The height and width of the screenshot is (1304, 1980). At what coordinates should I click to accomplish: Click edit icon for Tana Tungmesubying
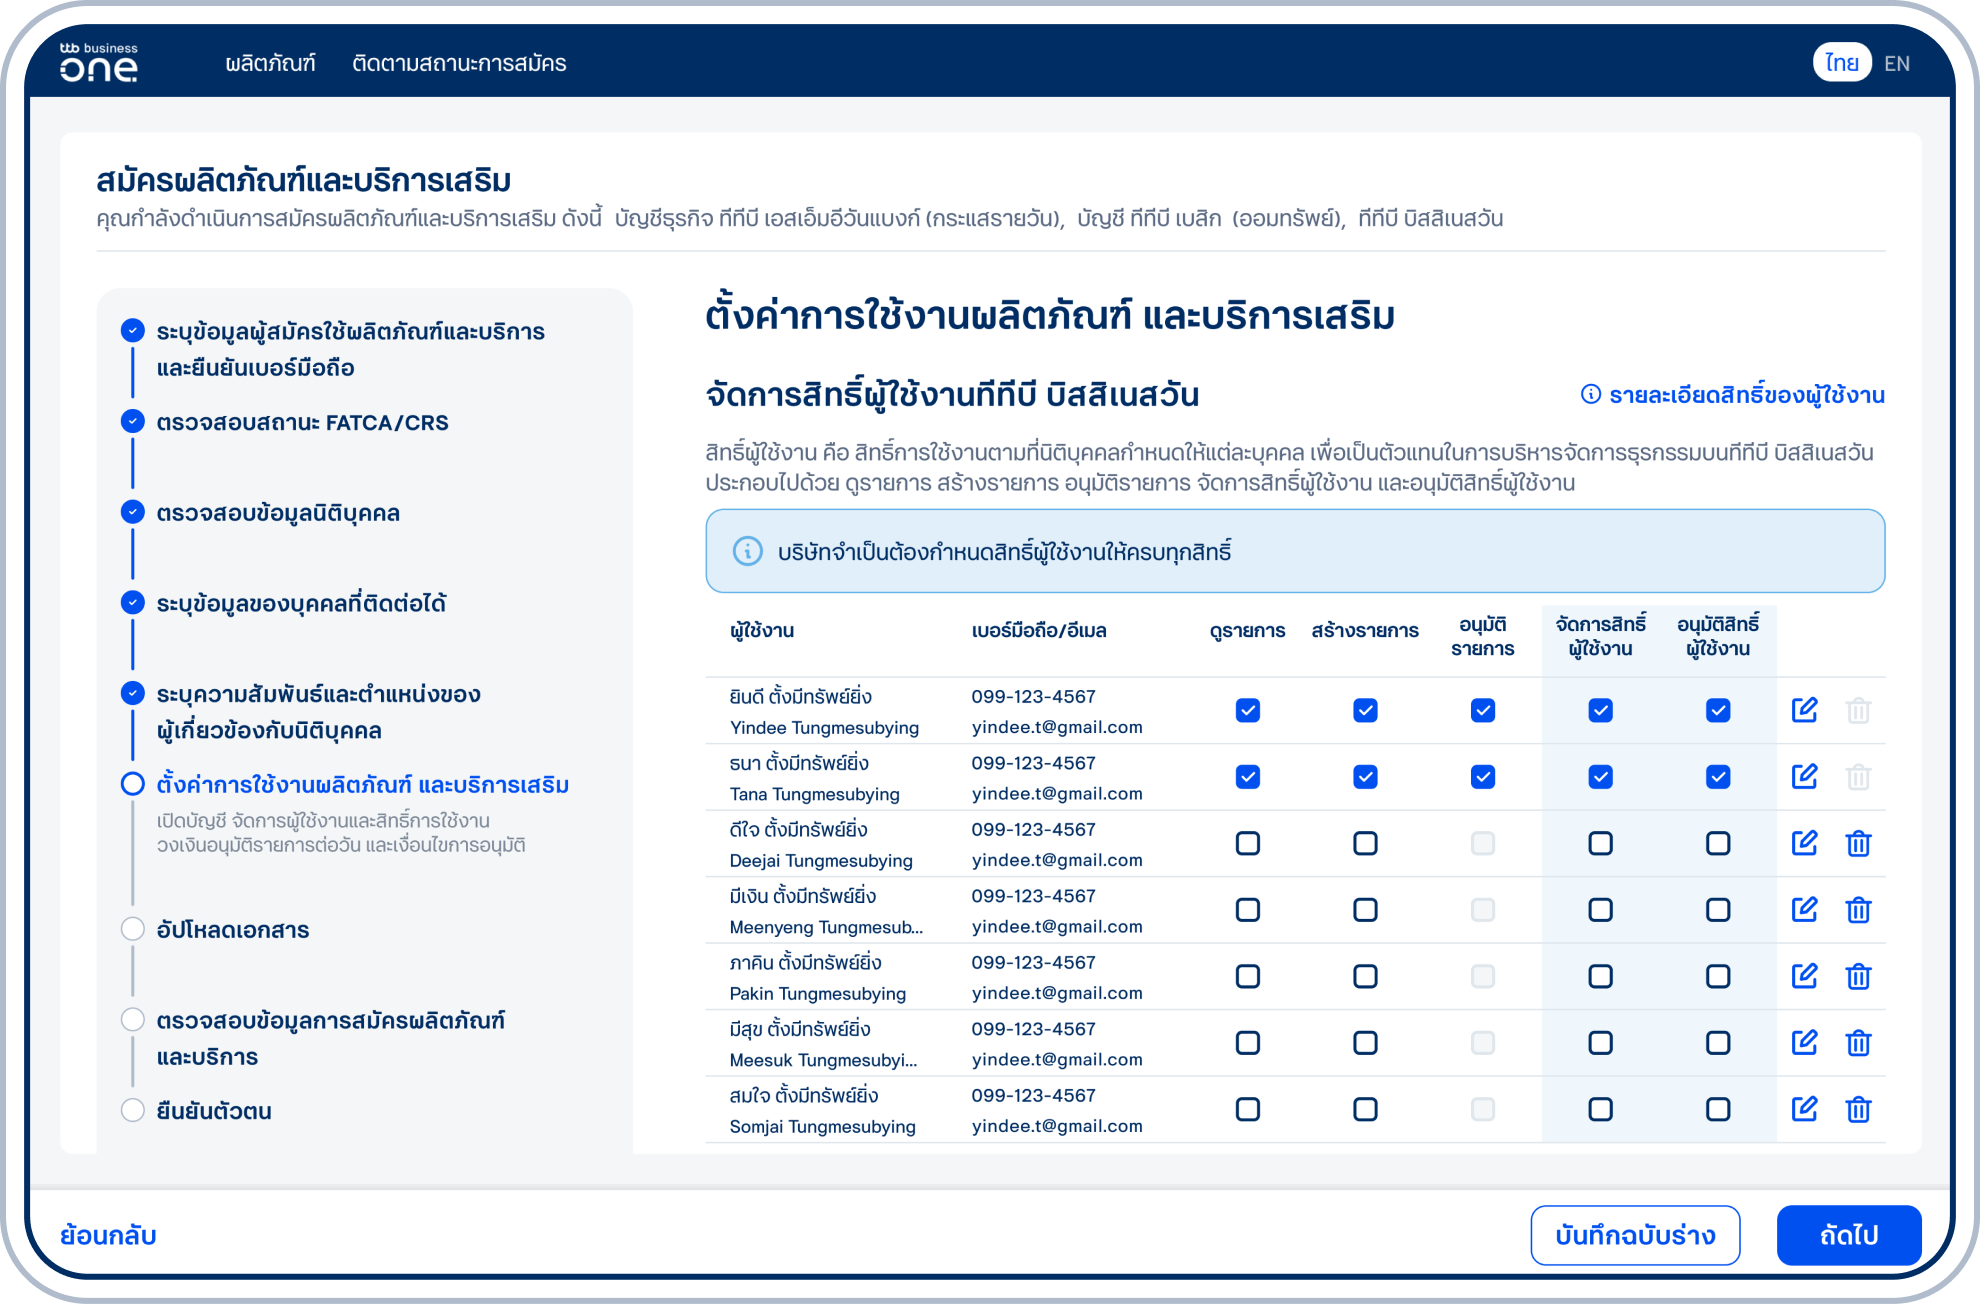(x=1804, y=776)
